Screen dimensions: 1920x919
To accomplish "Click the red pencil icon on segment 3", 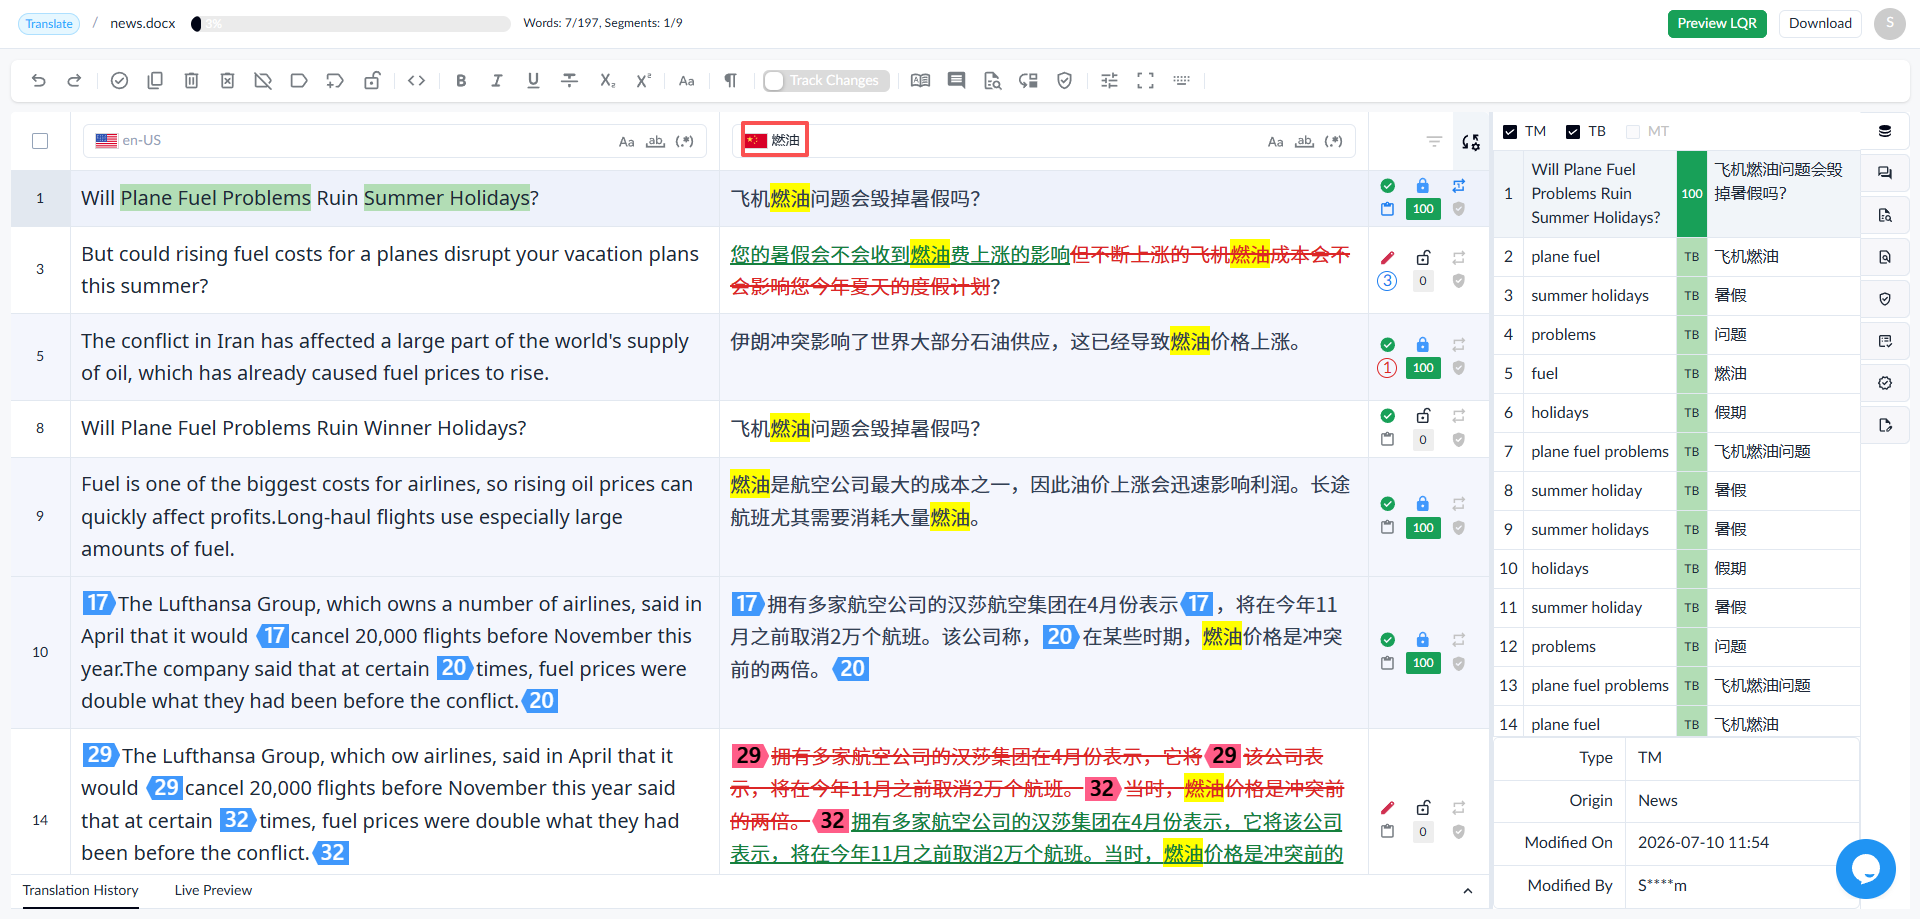I will (x=1387, y=257).
